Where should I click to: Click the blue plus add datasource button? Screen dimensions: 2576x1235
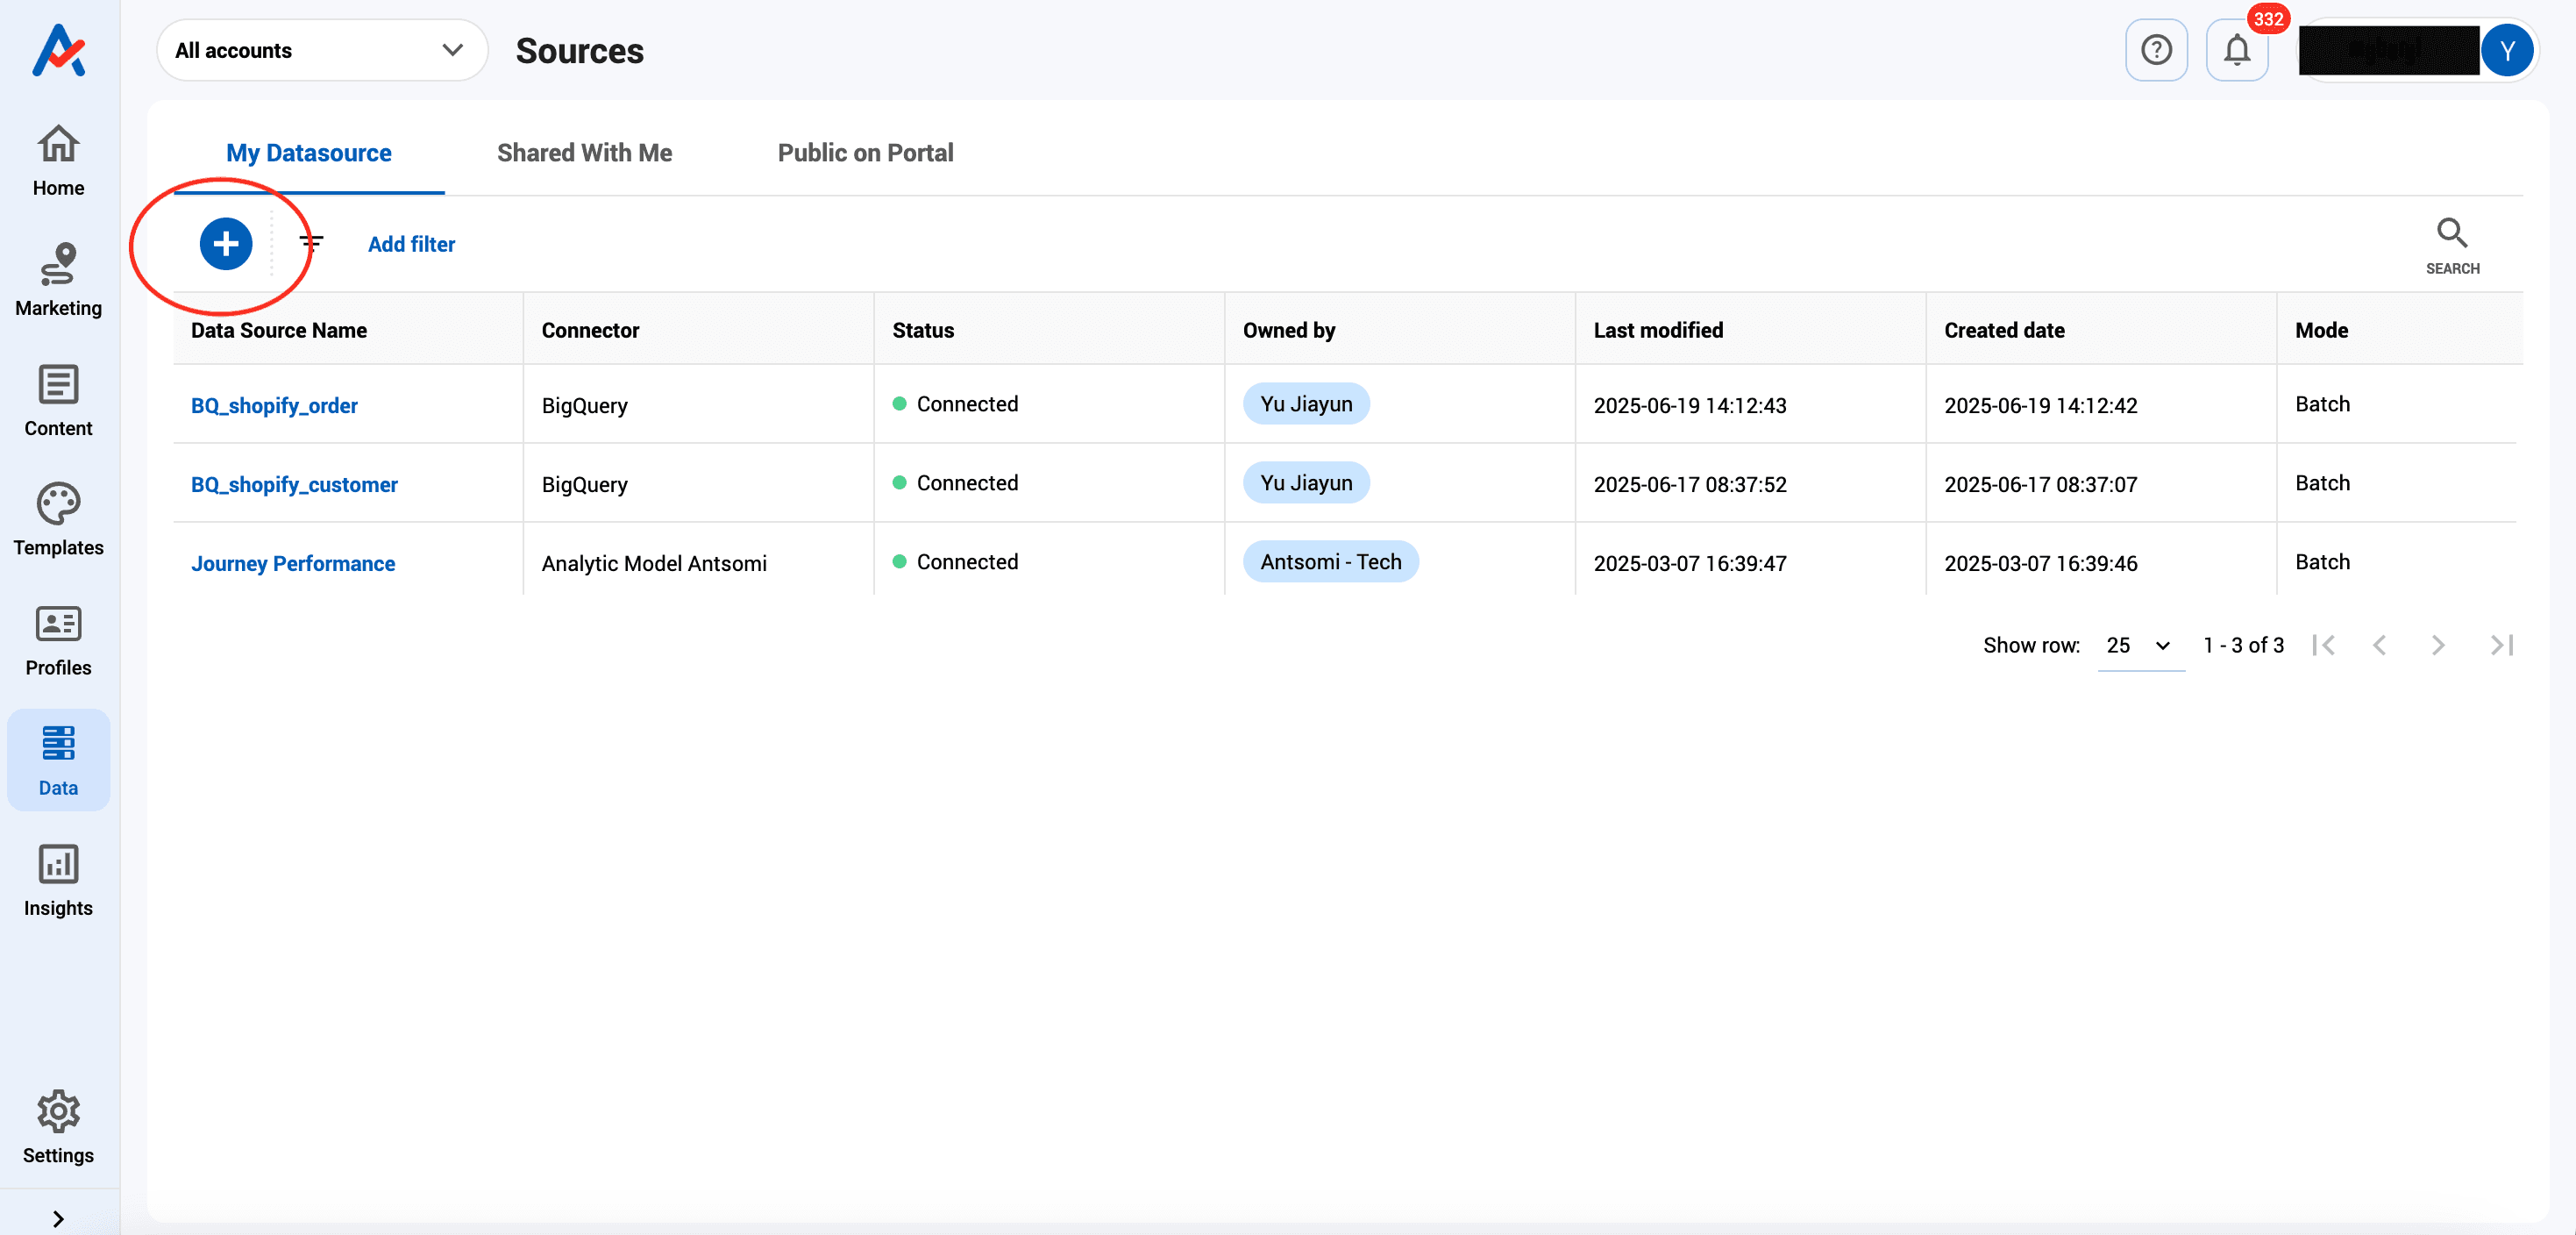(x=226, y=244)
